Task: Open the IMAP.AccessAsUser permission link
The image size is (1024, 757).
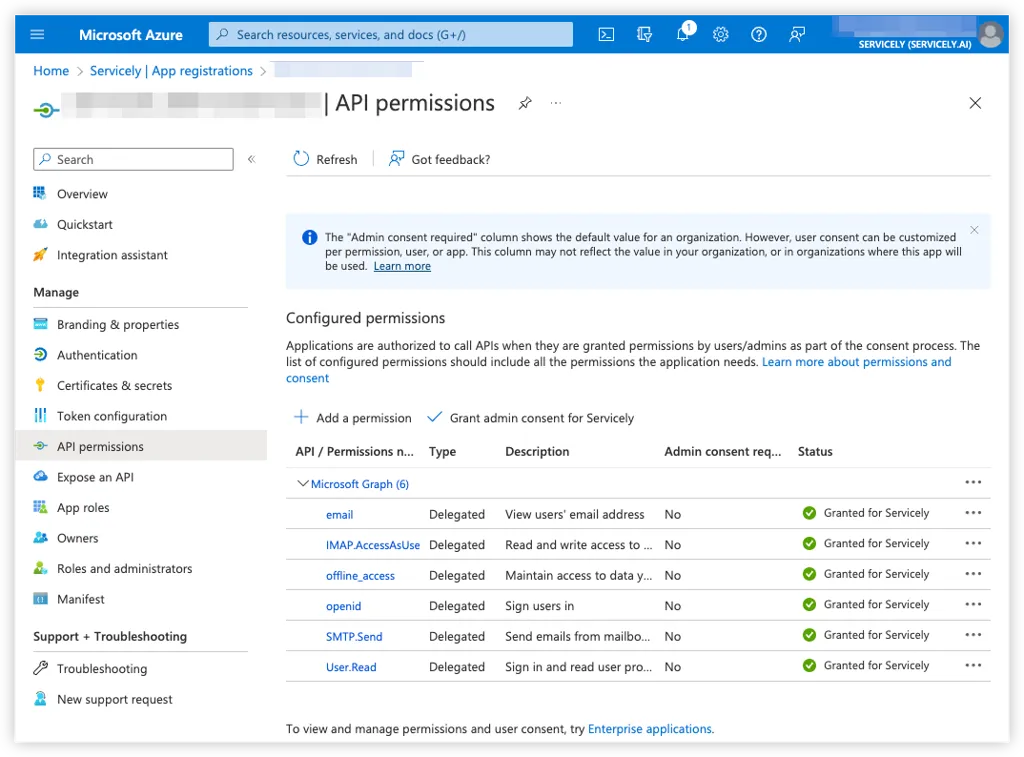Action: point(373,545)
